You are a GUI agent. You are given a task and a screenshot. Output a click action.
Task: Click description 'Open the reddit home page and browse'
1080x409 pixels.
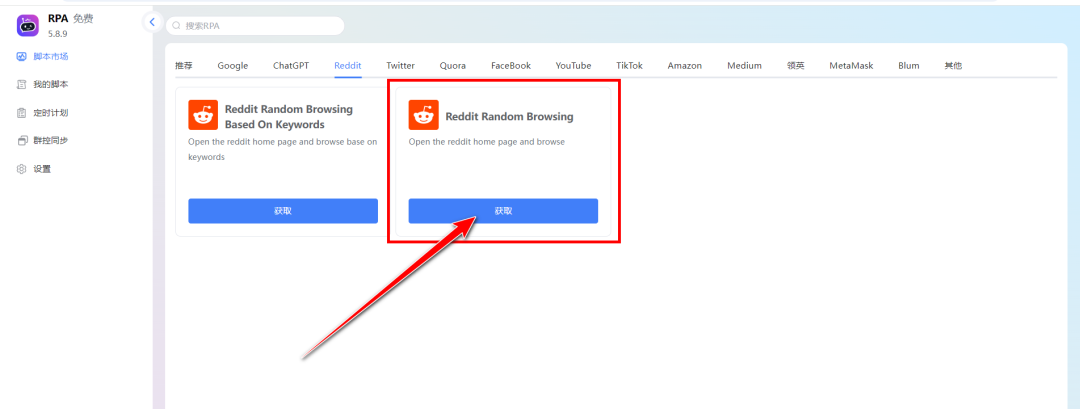tap(486, 142)
